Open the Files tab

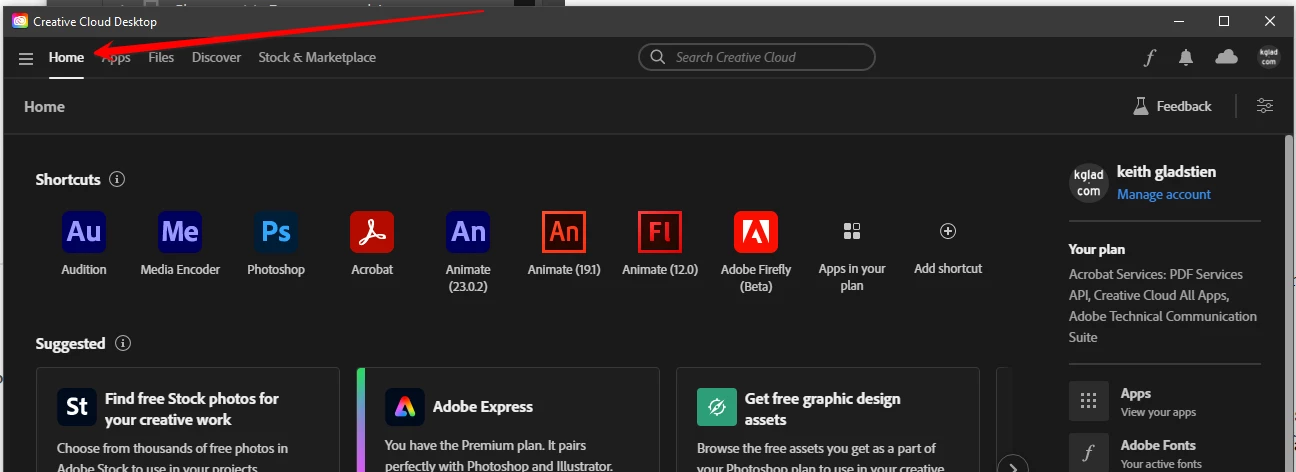(161, 58)
